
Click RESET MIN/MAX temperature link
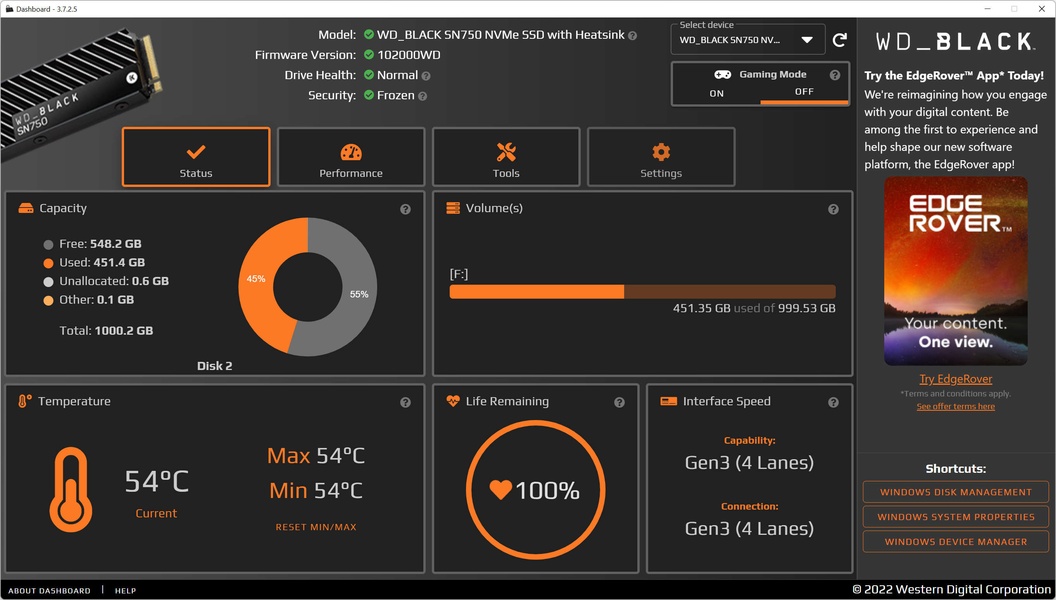coord(316,527)
